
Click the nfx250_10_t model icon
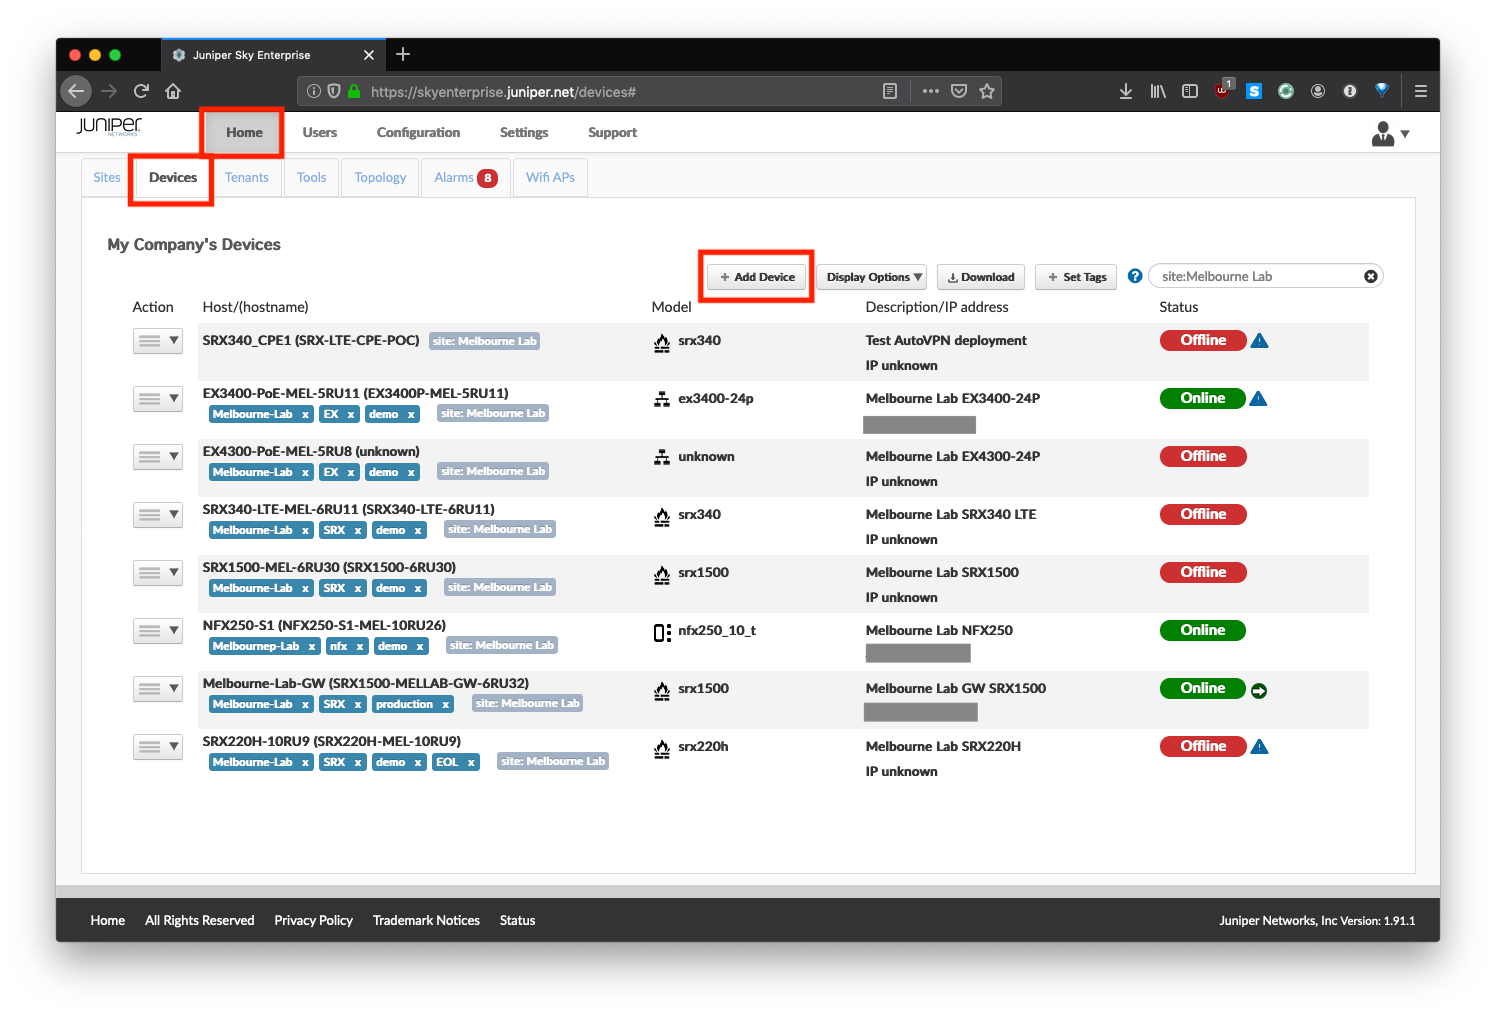662,632
